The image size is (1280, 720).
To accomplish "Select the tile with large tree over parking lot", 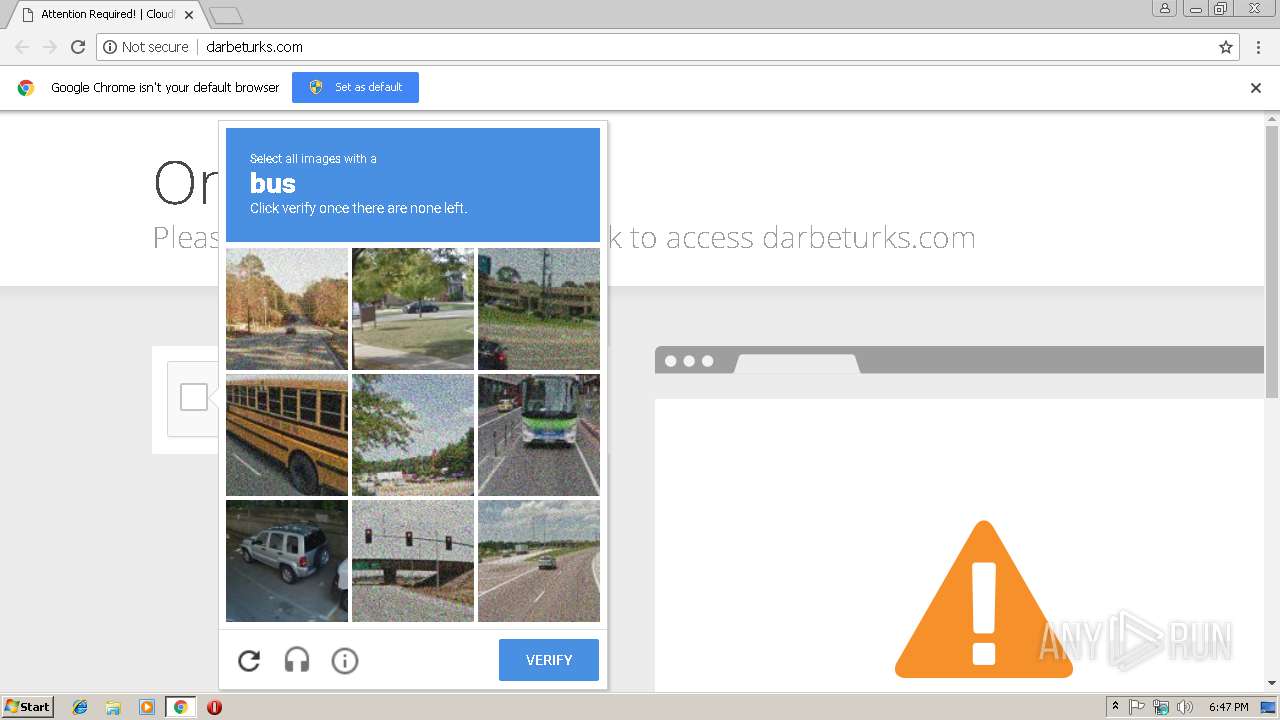I will click(x=413, y=435).
